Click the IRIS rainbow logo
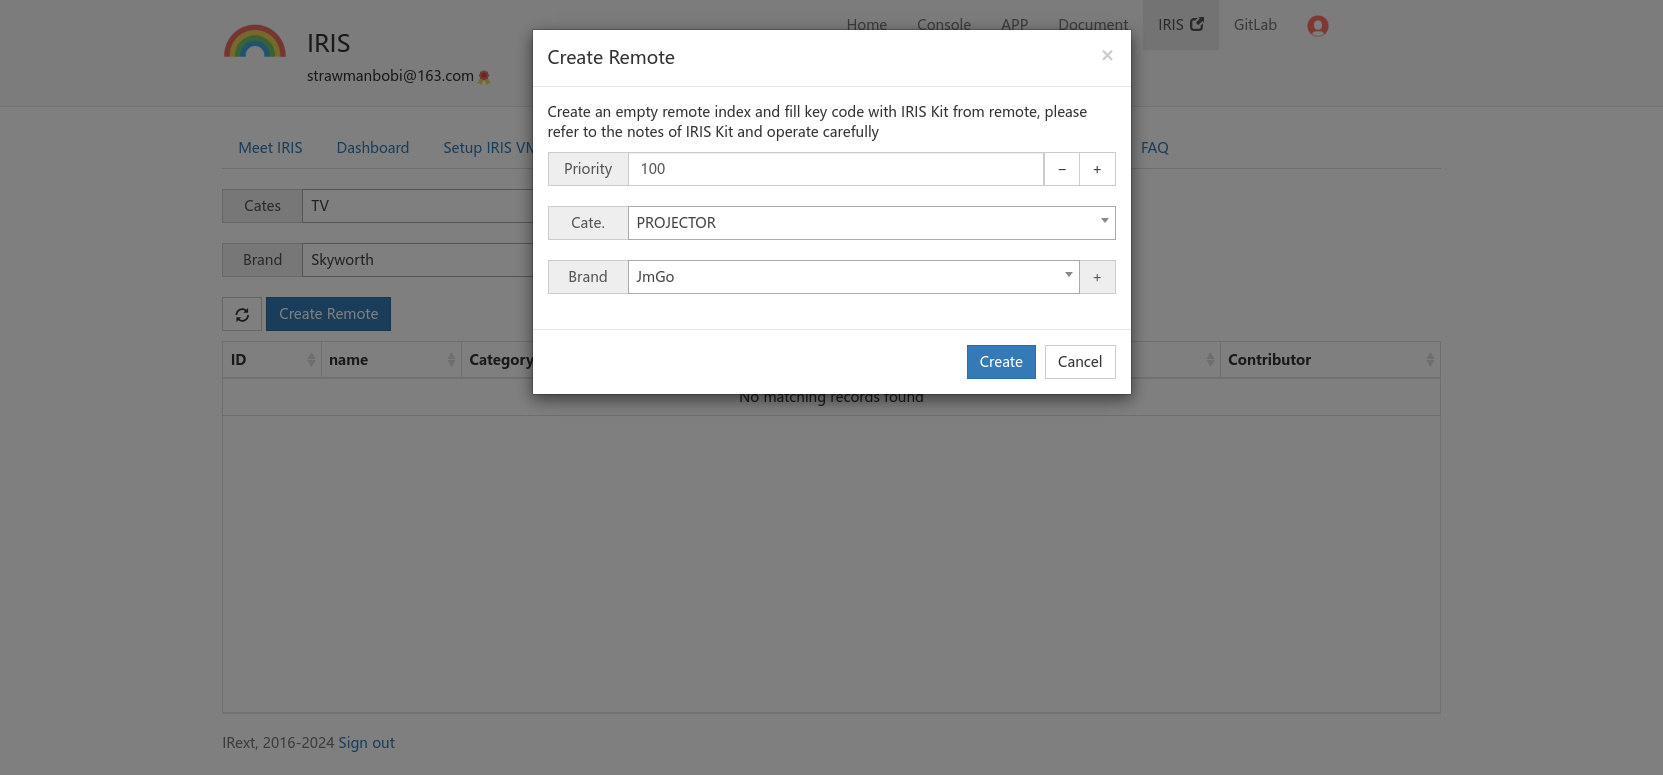Image resolution: width=1663 pixels, height=775 pixels. pos(255,43)
